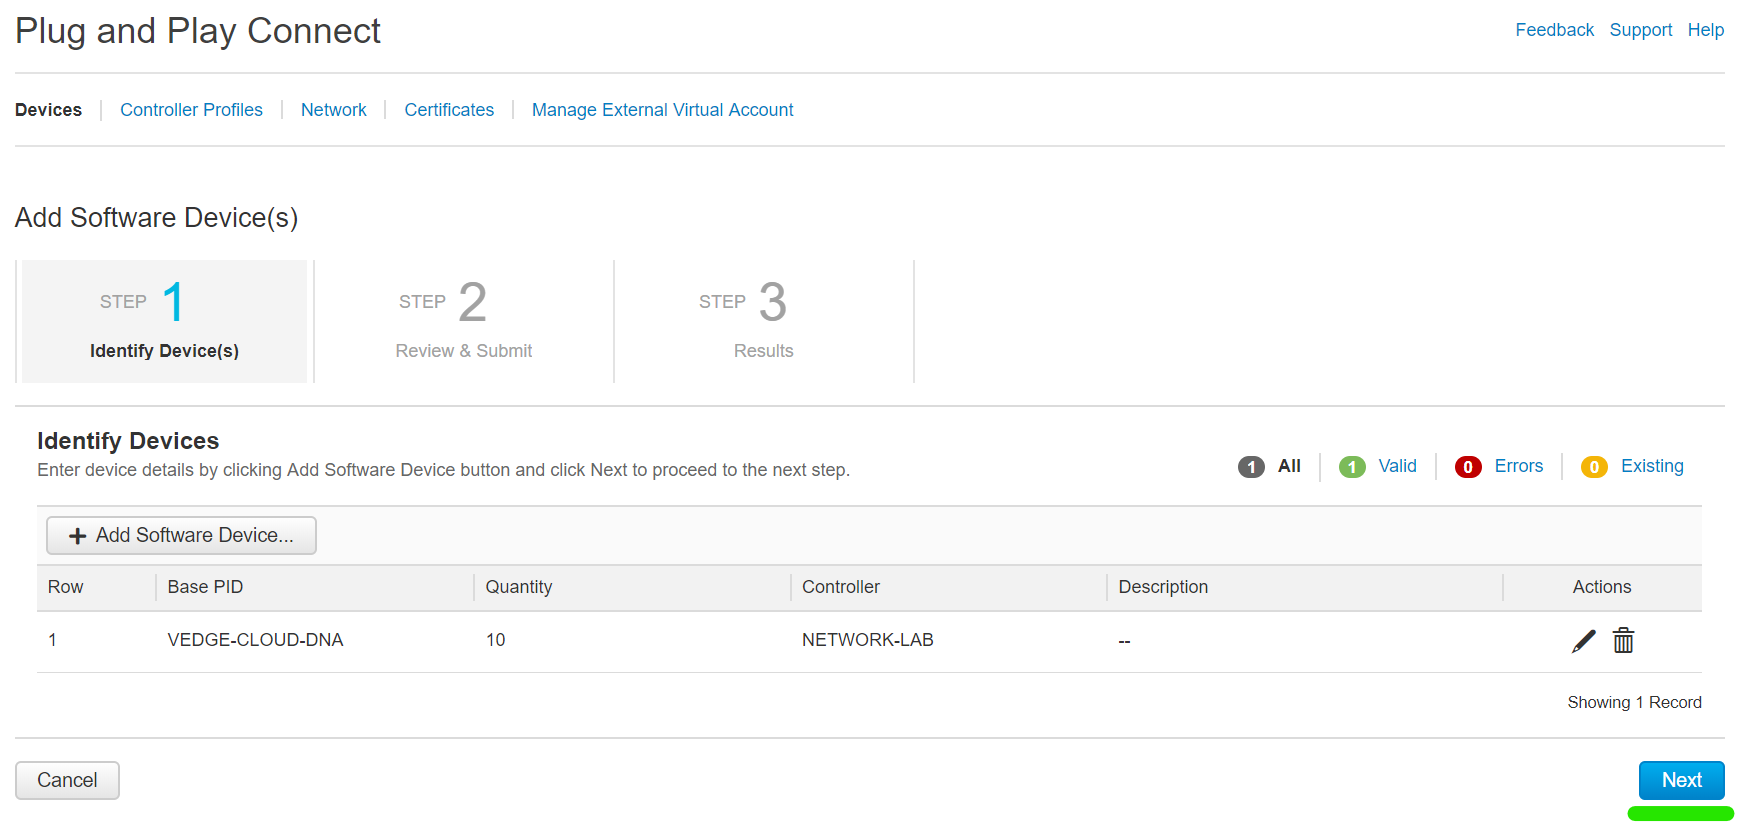Select the quantity value 10
This screenshot has height=829, width=1747.
point(495,640)
